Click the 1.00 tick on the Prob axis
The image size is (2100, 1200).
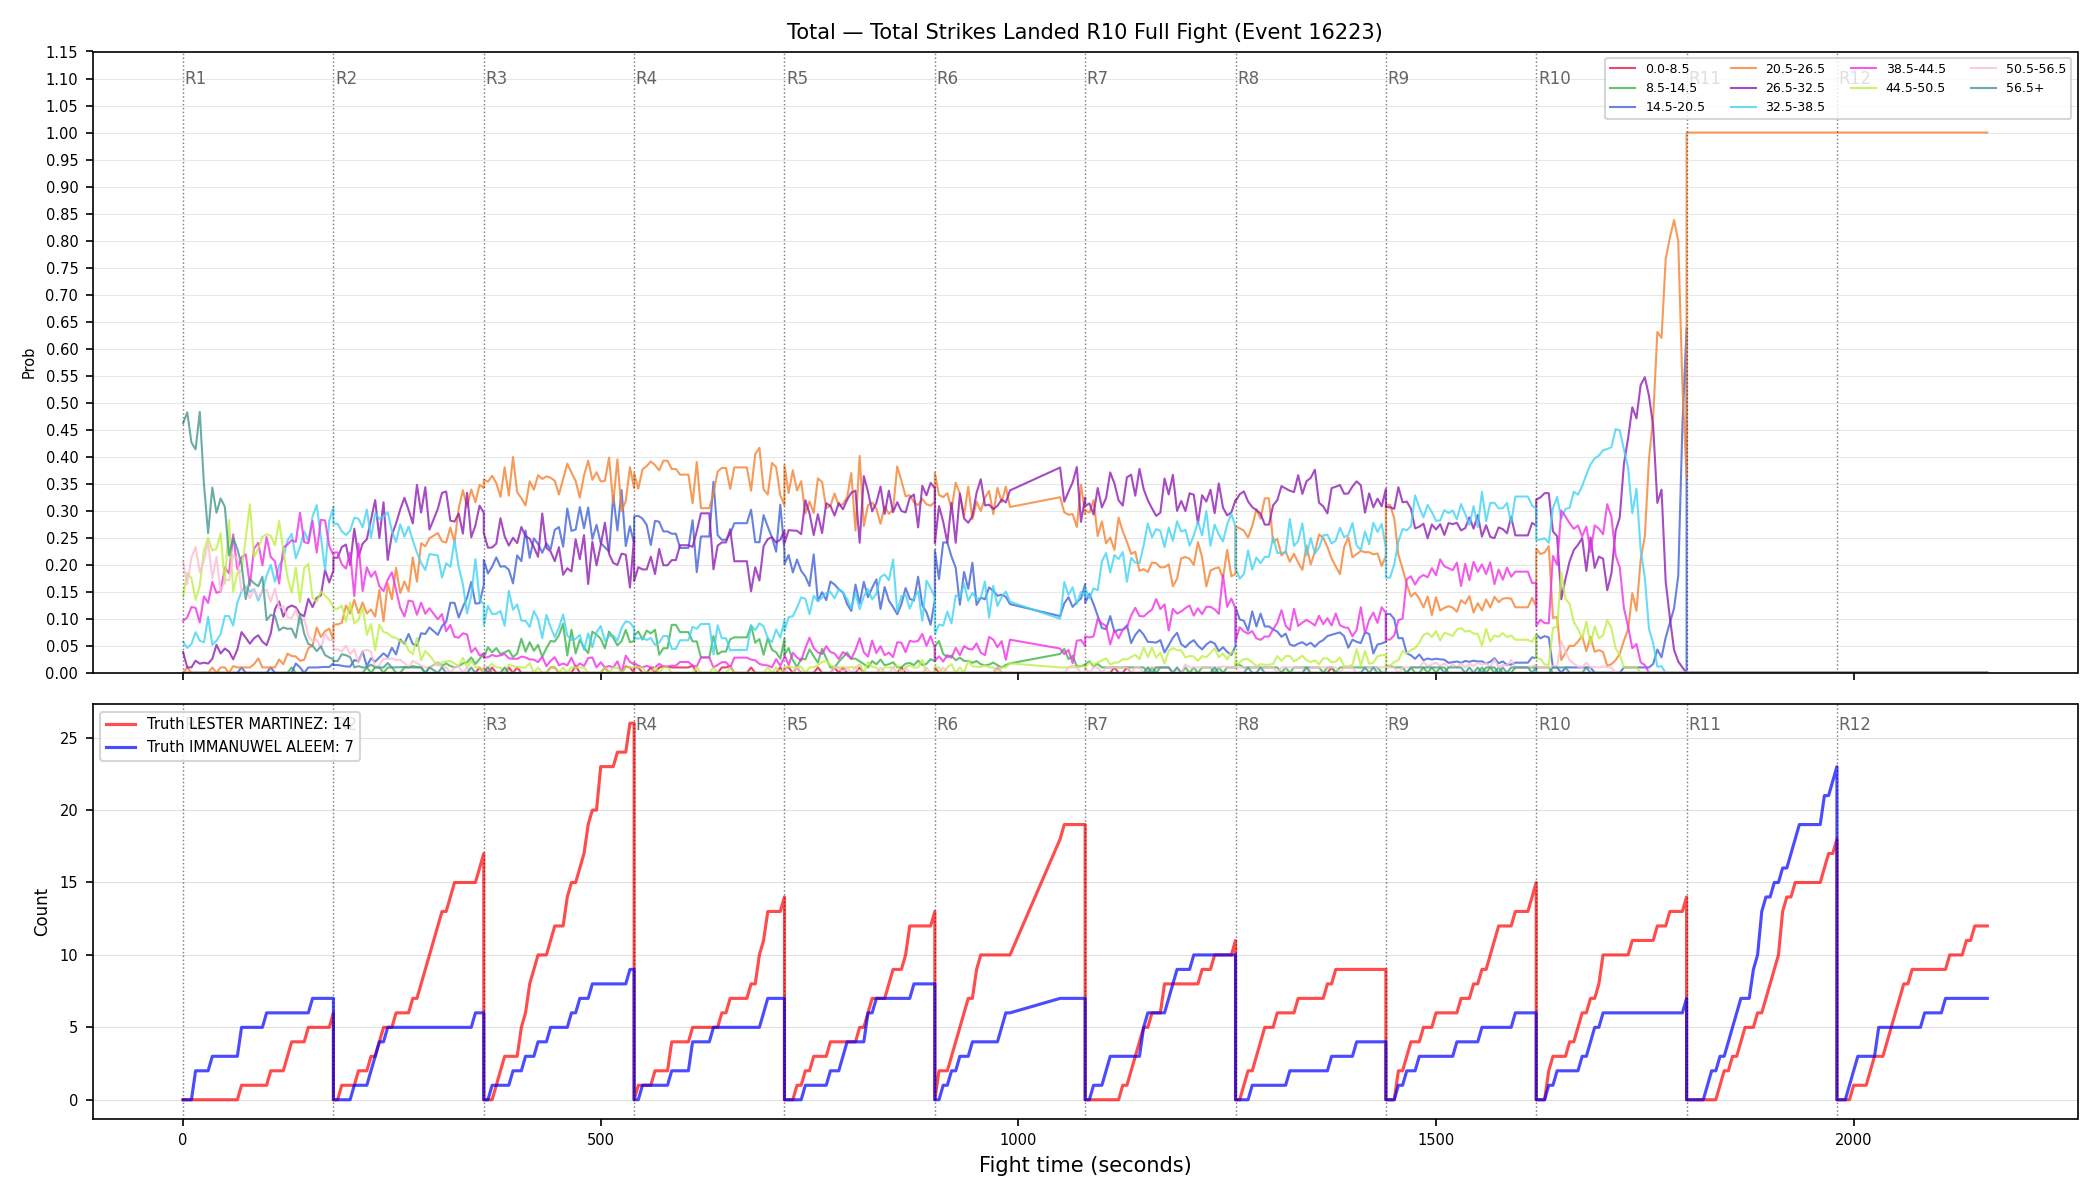(62, 133)
